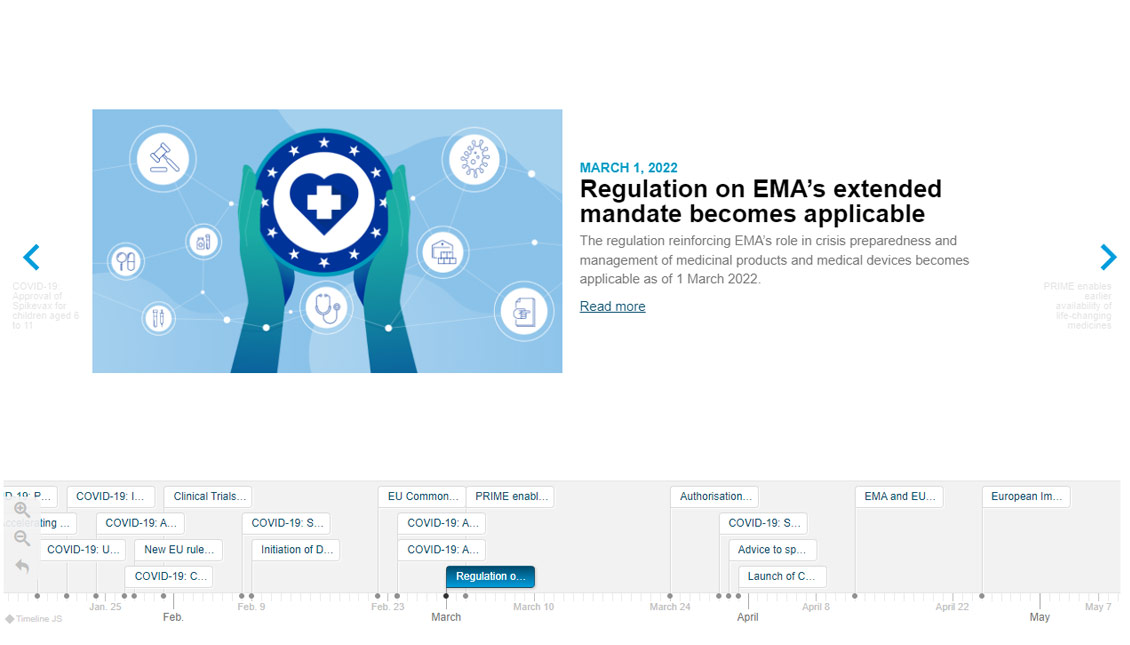
Task: Click the 'EU Common...' event flag
Action: click(422, 496)
